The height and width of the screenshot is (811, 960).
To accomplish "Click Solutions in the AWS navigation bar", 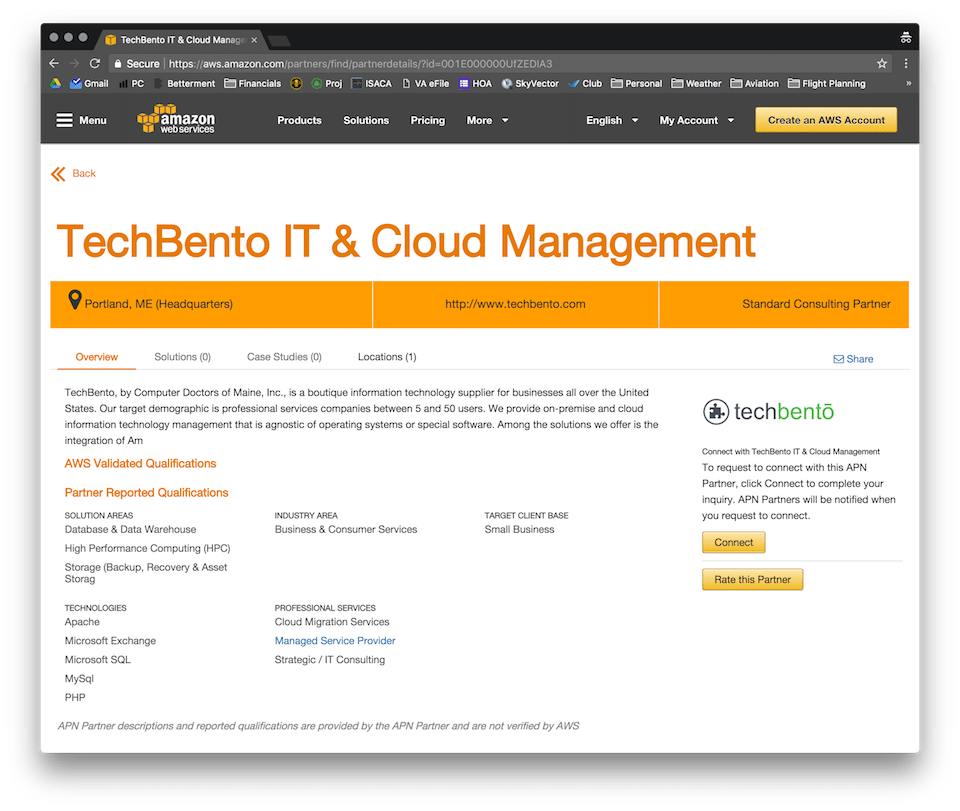I will 366,120.
